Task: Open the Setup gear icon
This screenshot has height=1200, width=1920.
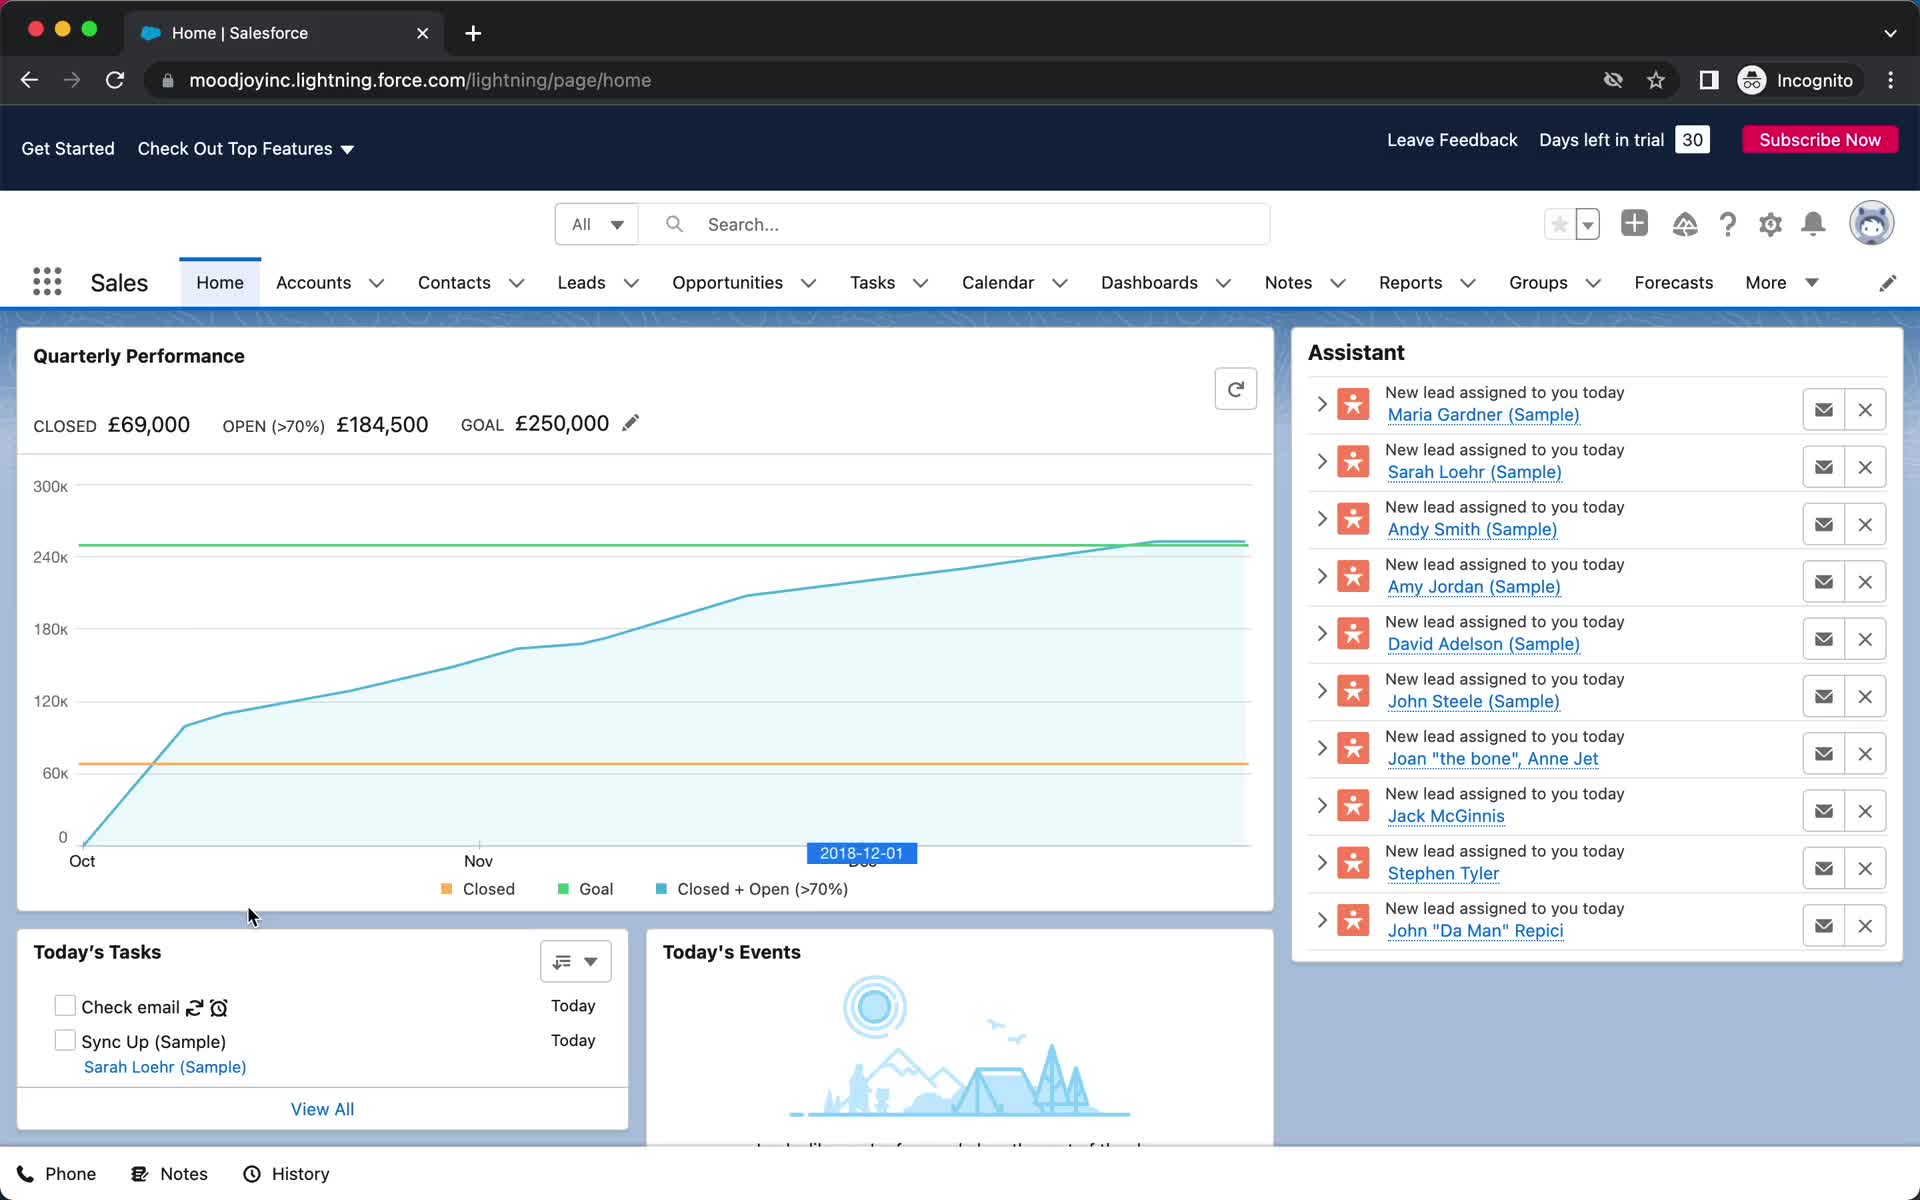Action: 1770,225
